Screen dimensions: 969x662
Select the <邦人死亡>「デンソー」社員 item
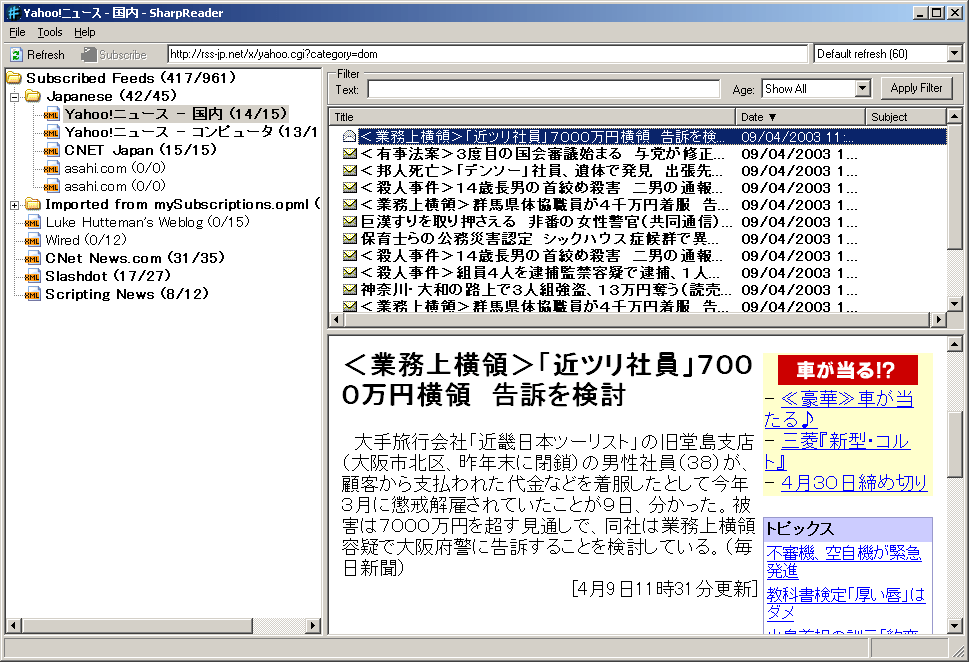click(544, 171)
